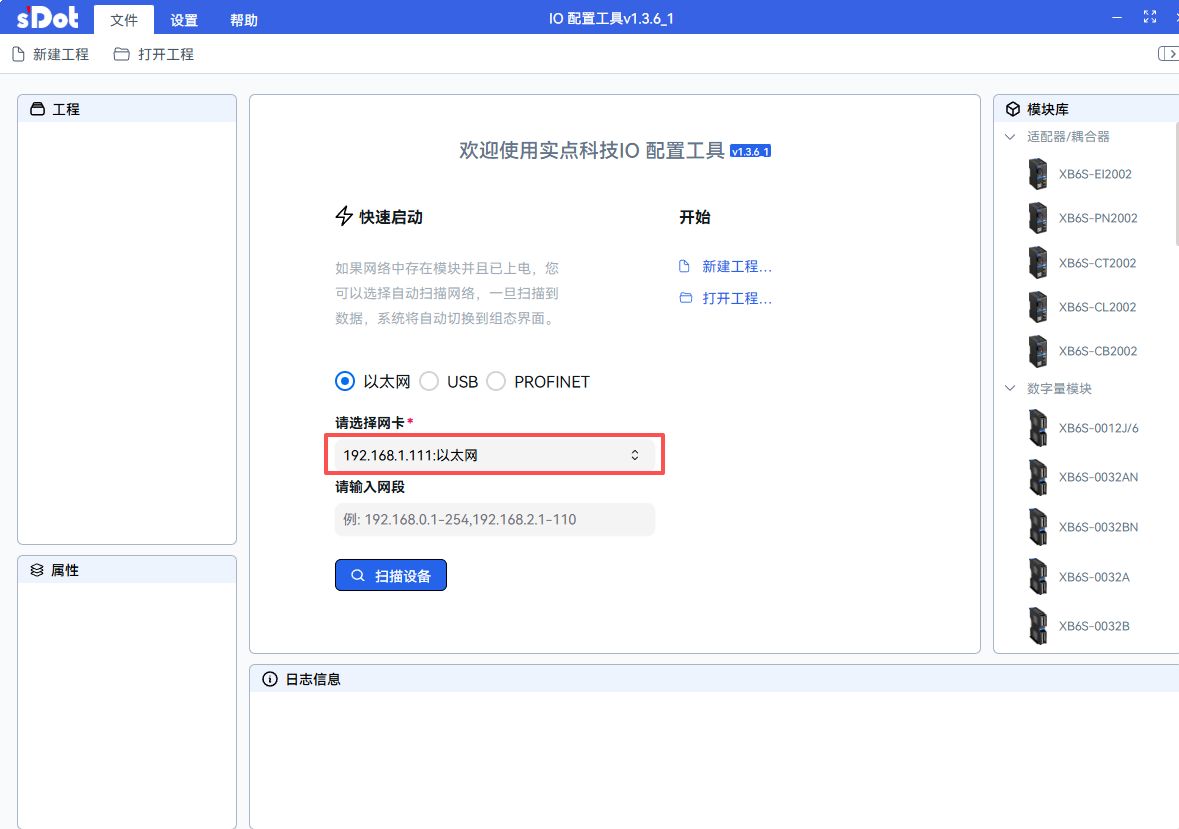Choose the PROFINET radio button
1179x829 pixels.
(496, 381)
